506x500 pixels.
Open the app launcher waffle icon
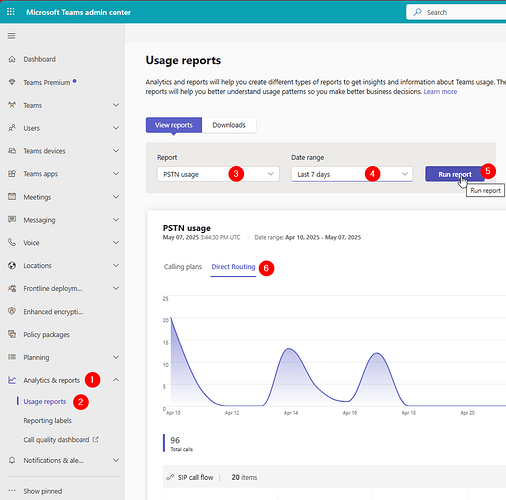(11, 12)
